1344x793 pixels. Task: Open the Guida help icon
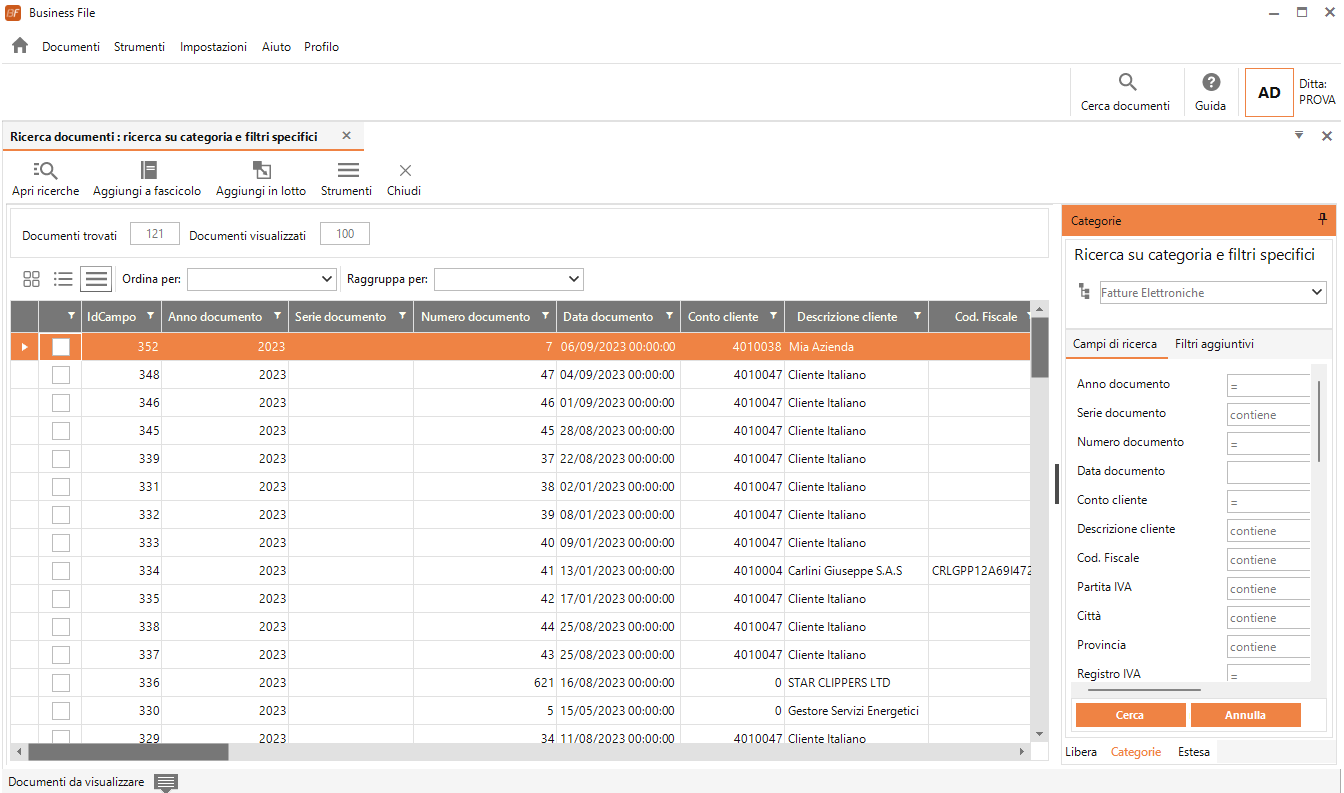[1211, 82]
